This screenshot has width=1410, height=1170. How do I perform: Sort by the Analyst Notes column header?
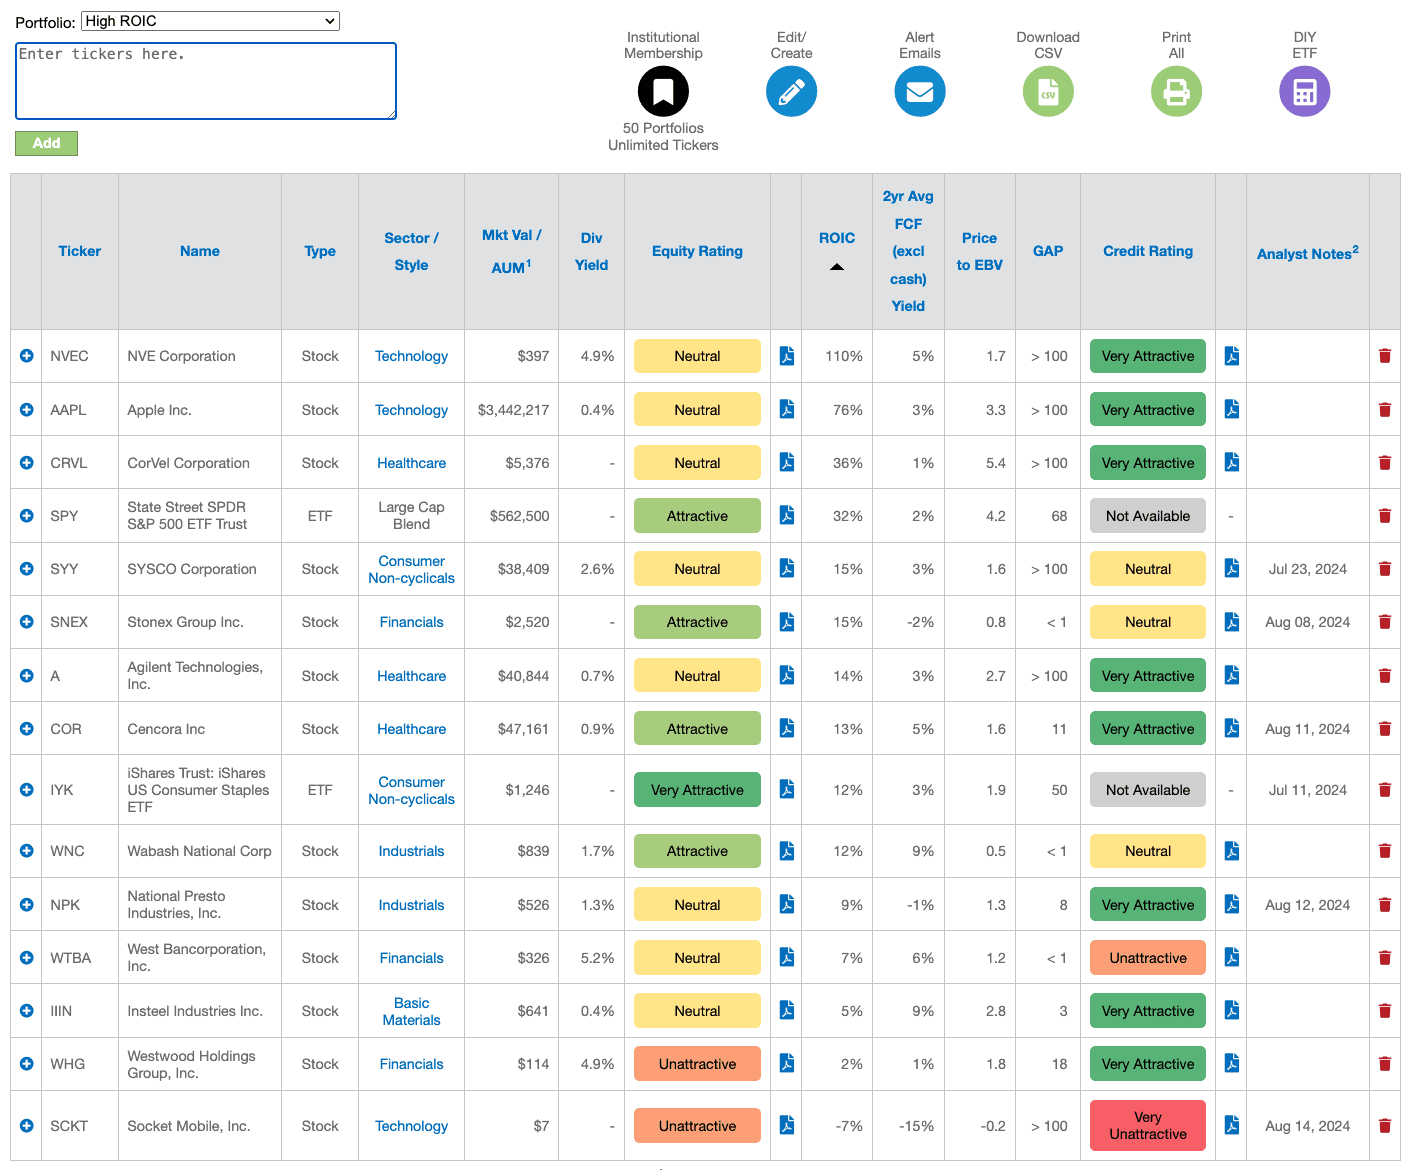(x=1307, y=253)
